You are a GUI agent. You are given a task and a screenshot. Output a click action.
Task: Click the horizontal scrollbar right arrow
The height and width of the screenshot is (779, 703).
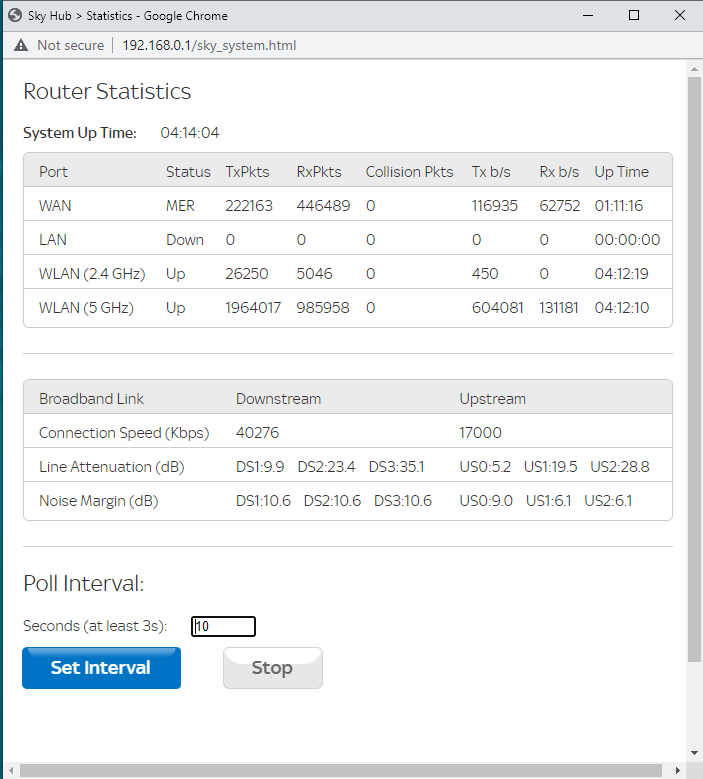tap(680, 771)
